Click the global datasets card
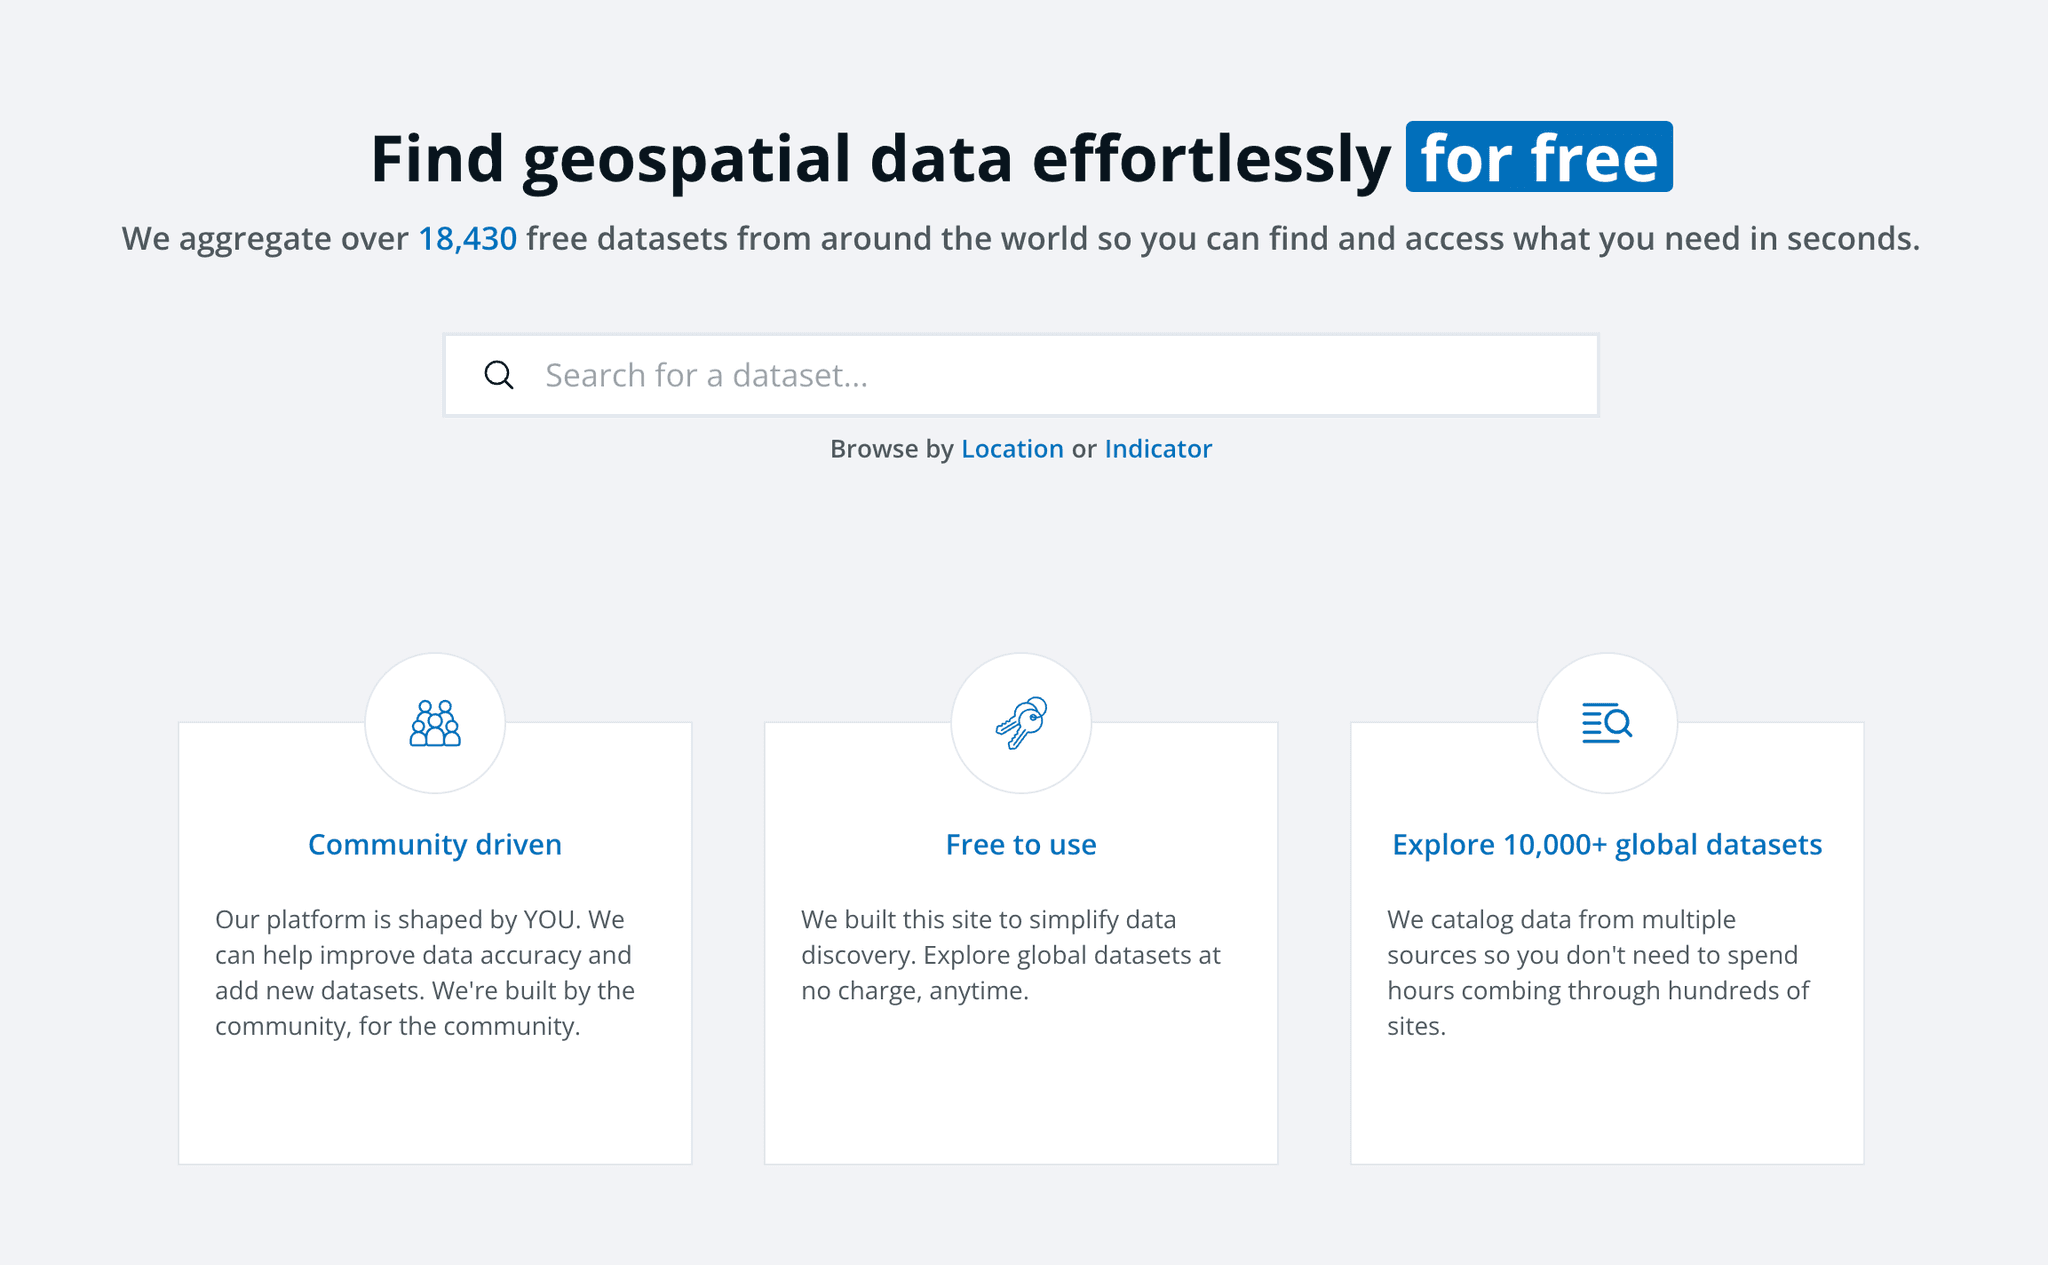The width and height of the screenshot is (2048, 1265). tap(1606, 940)
